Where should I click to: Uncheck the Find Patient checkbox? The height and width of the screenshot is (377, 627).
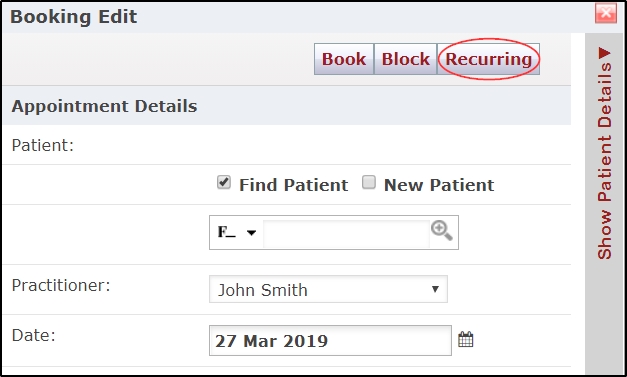(x=224, y=182)
